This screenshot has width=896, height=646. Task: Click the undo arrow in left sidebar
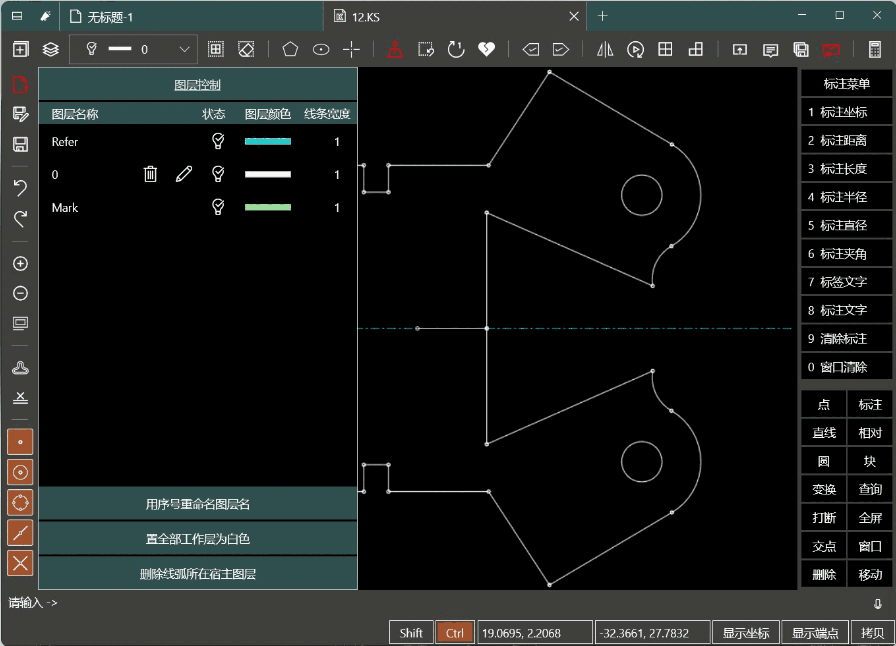pyautogui.click(x=20, y=188)
